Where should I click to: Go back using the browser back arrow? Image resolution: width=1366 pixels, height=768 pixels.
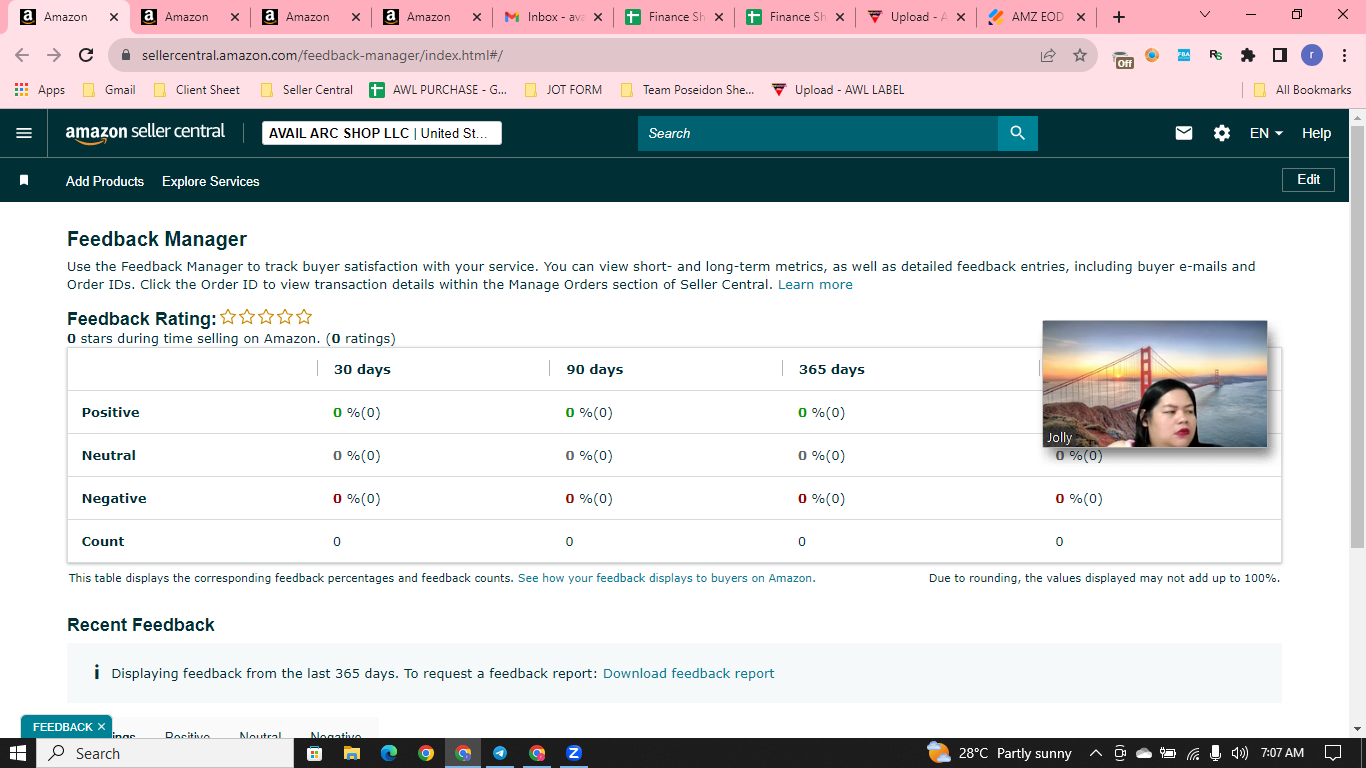coord(22,56)
